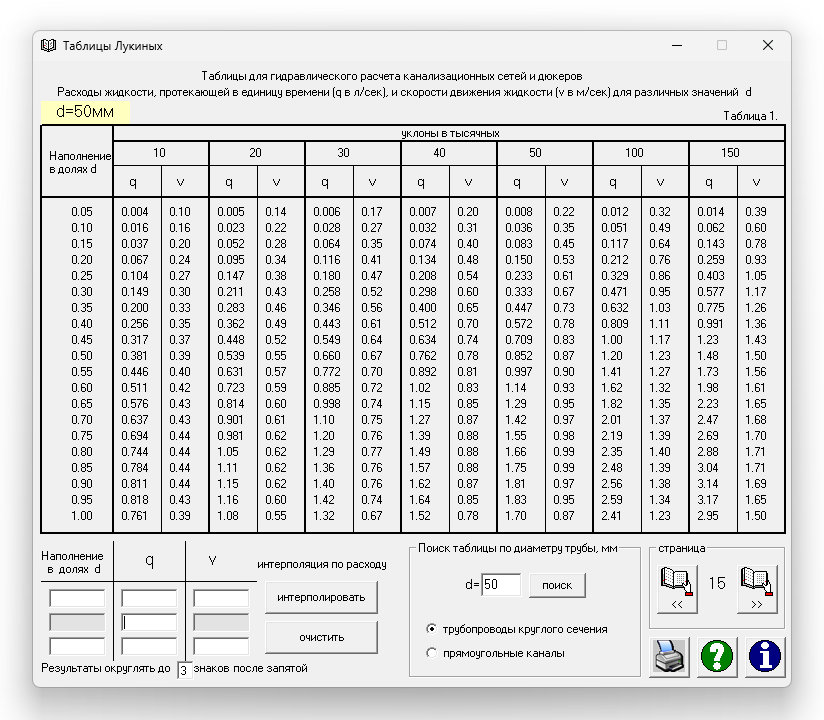The height and width of the screenshot is (720, 824).
Task: Click the q value 0.818 under slope 10
Action: click(135, 500)
